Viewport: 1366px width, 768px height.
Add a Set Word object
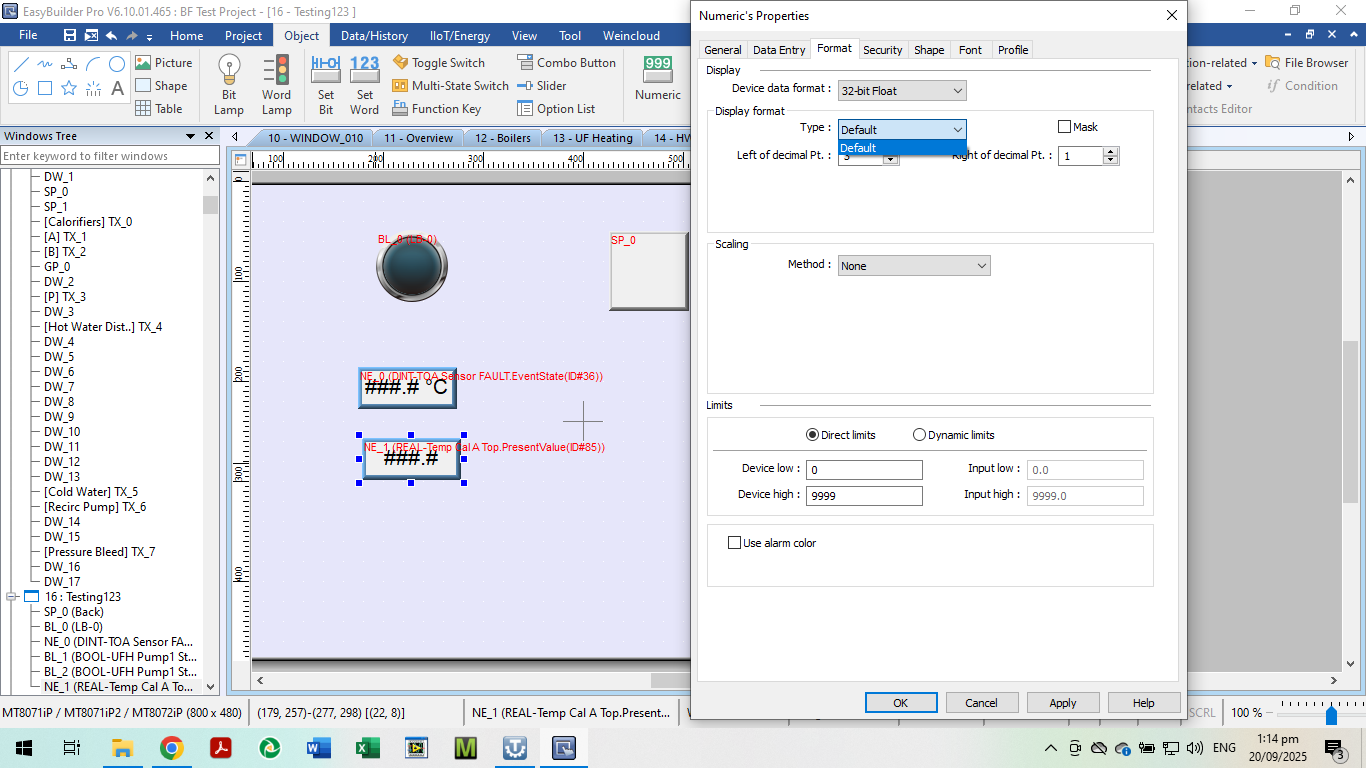point(364,84)
